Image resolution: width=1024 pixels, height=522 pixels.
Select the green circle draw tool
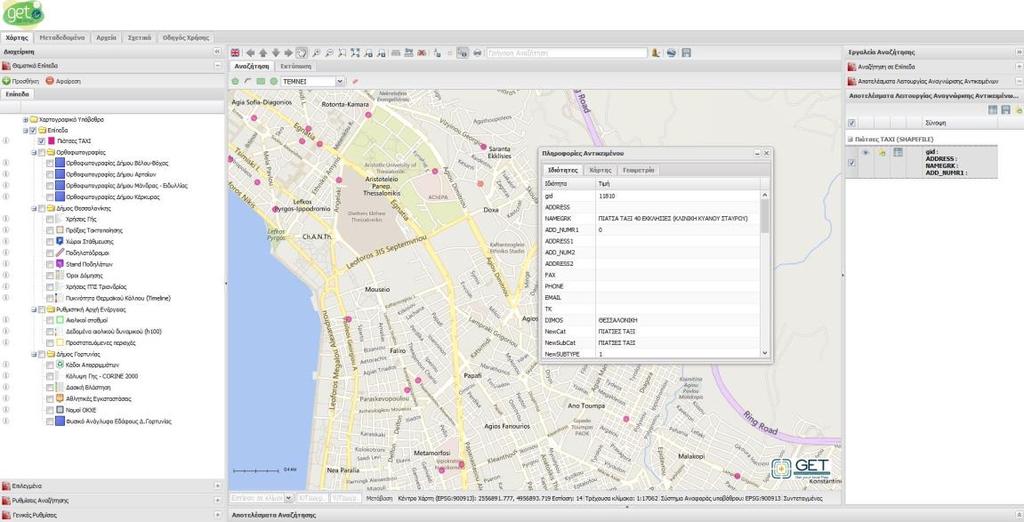point(274,82)
